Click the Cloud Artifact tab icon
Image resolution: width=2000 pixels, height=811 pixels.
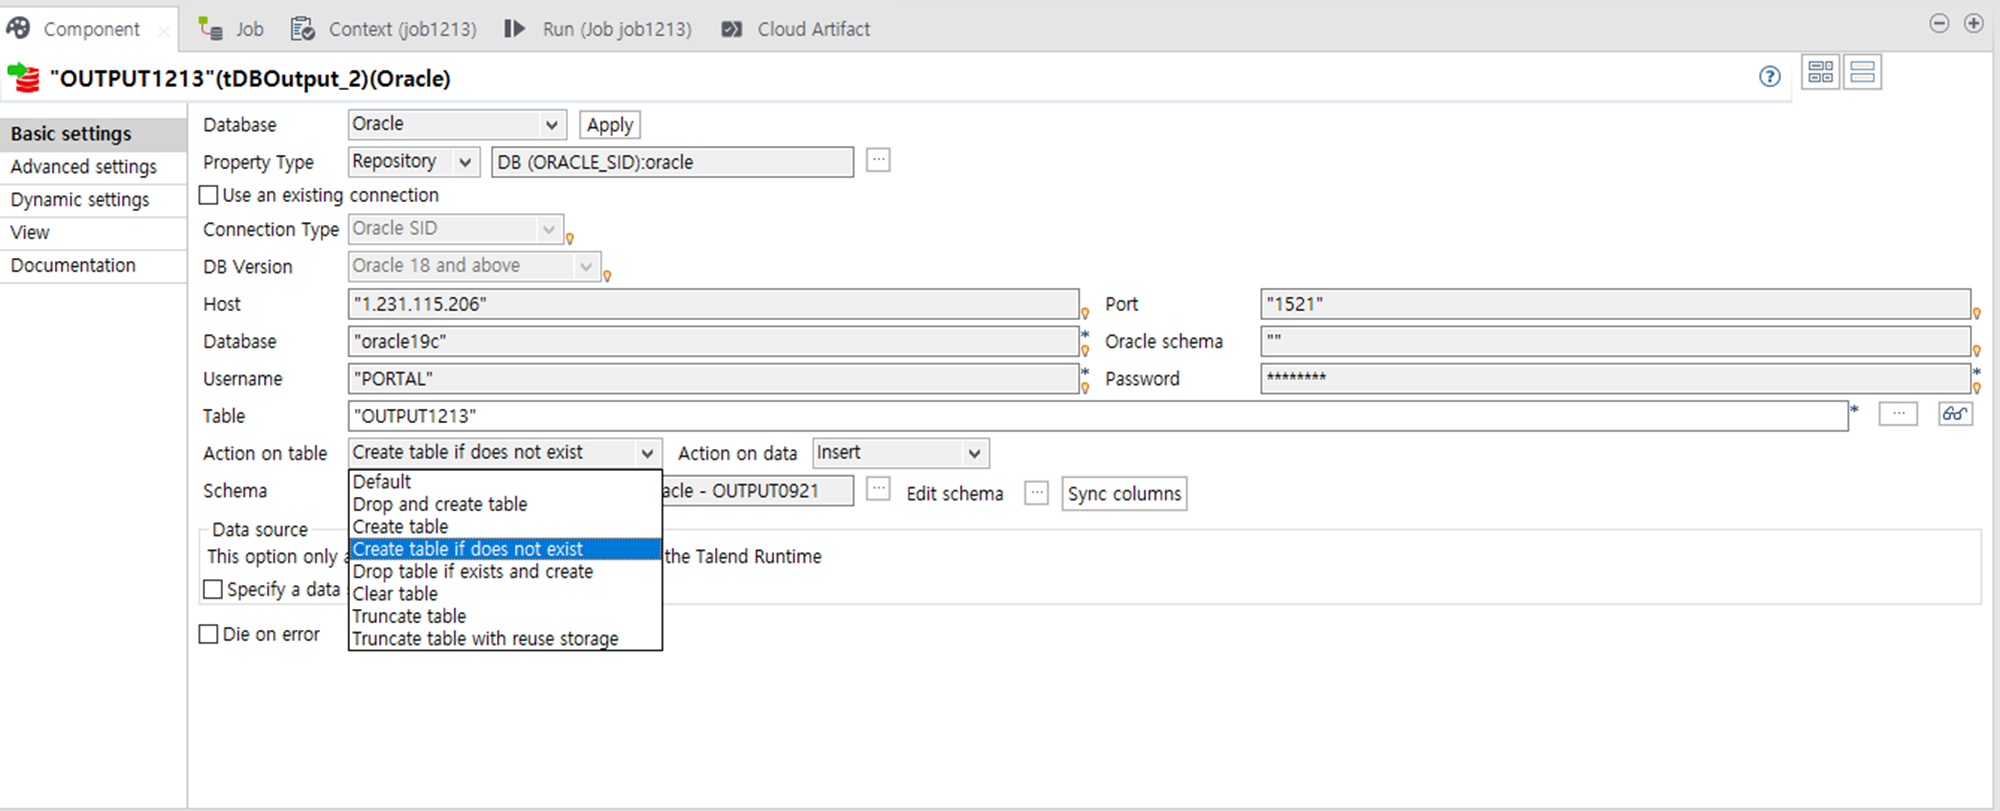pos(732,29)
